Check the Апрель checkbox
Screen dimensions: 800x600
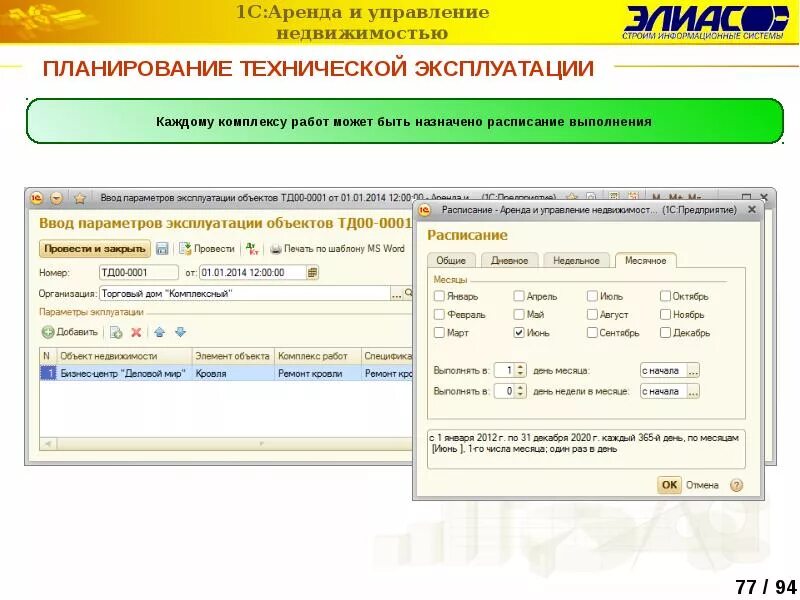(518, 296)
